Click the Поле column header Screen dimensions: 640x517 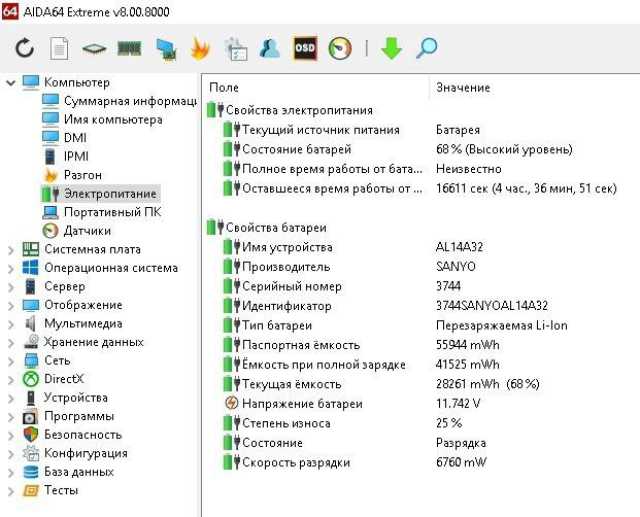(224, 88)
